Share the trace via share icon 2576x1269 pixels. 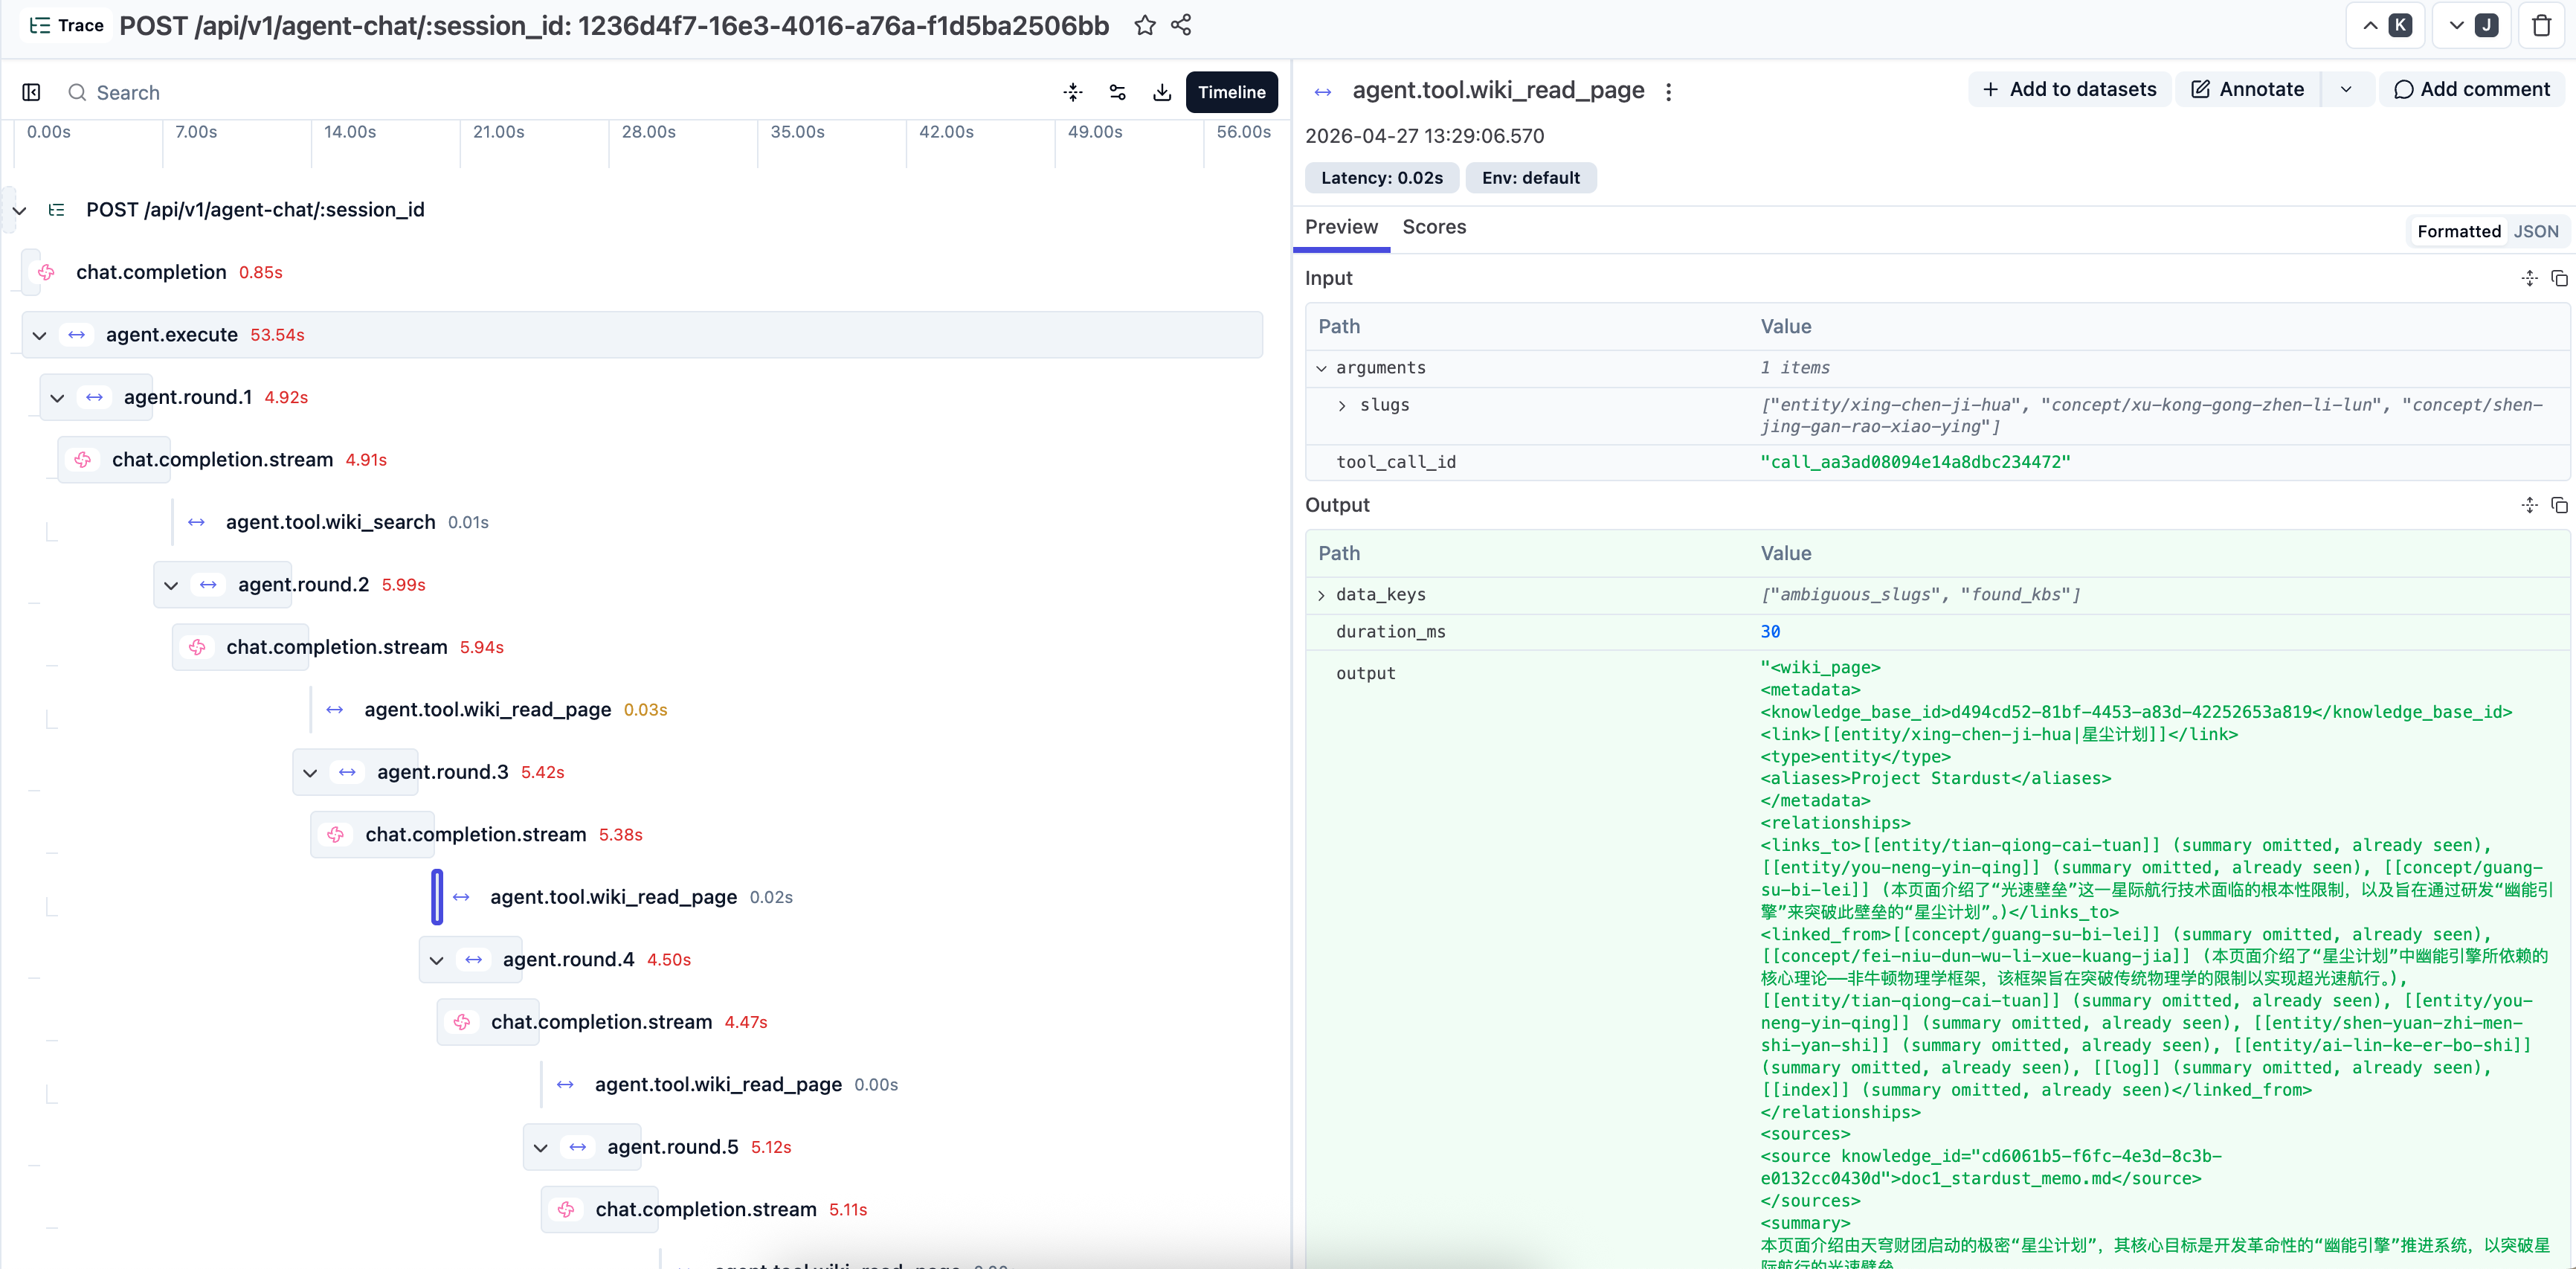pyautogui.click(x=1181, y=26)
